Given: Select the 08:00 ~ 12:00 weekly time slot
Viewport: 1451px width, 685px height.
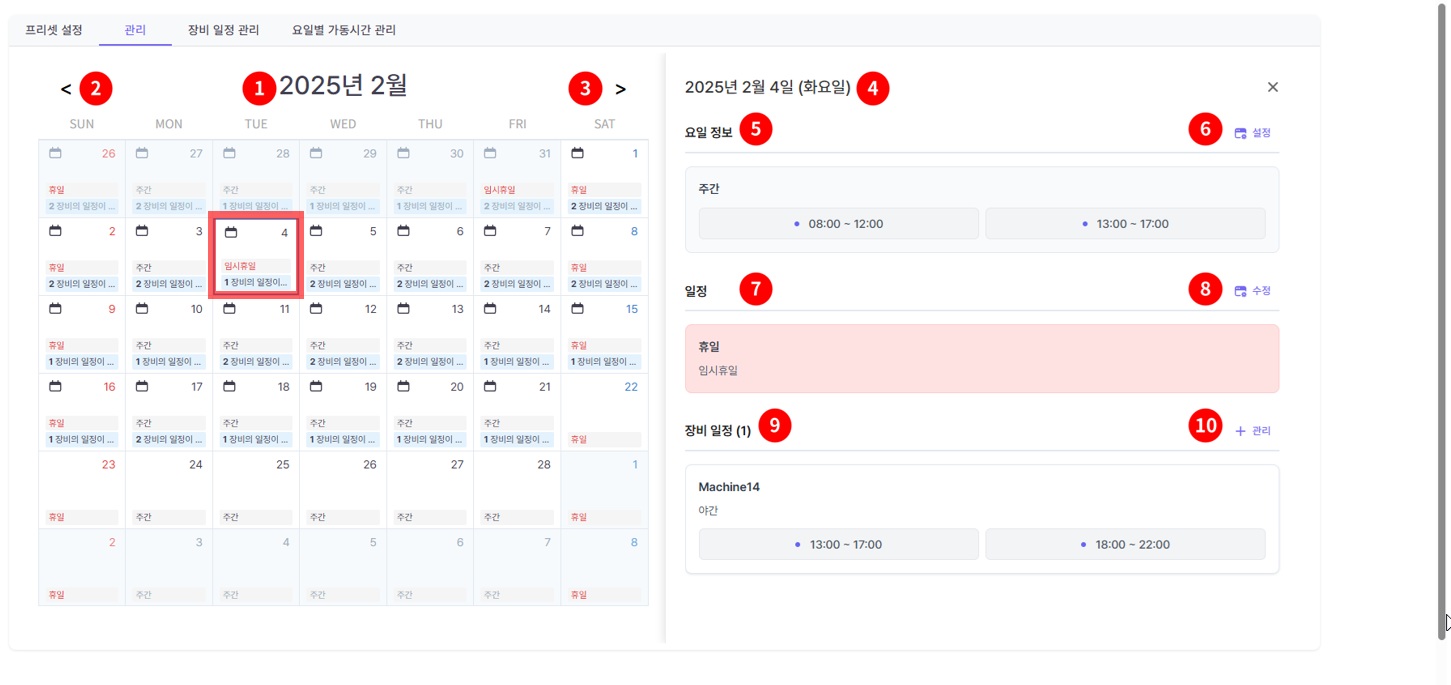Looking at the screenshot, I should [838, 223].
